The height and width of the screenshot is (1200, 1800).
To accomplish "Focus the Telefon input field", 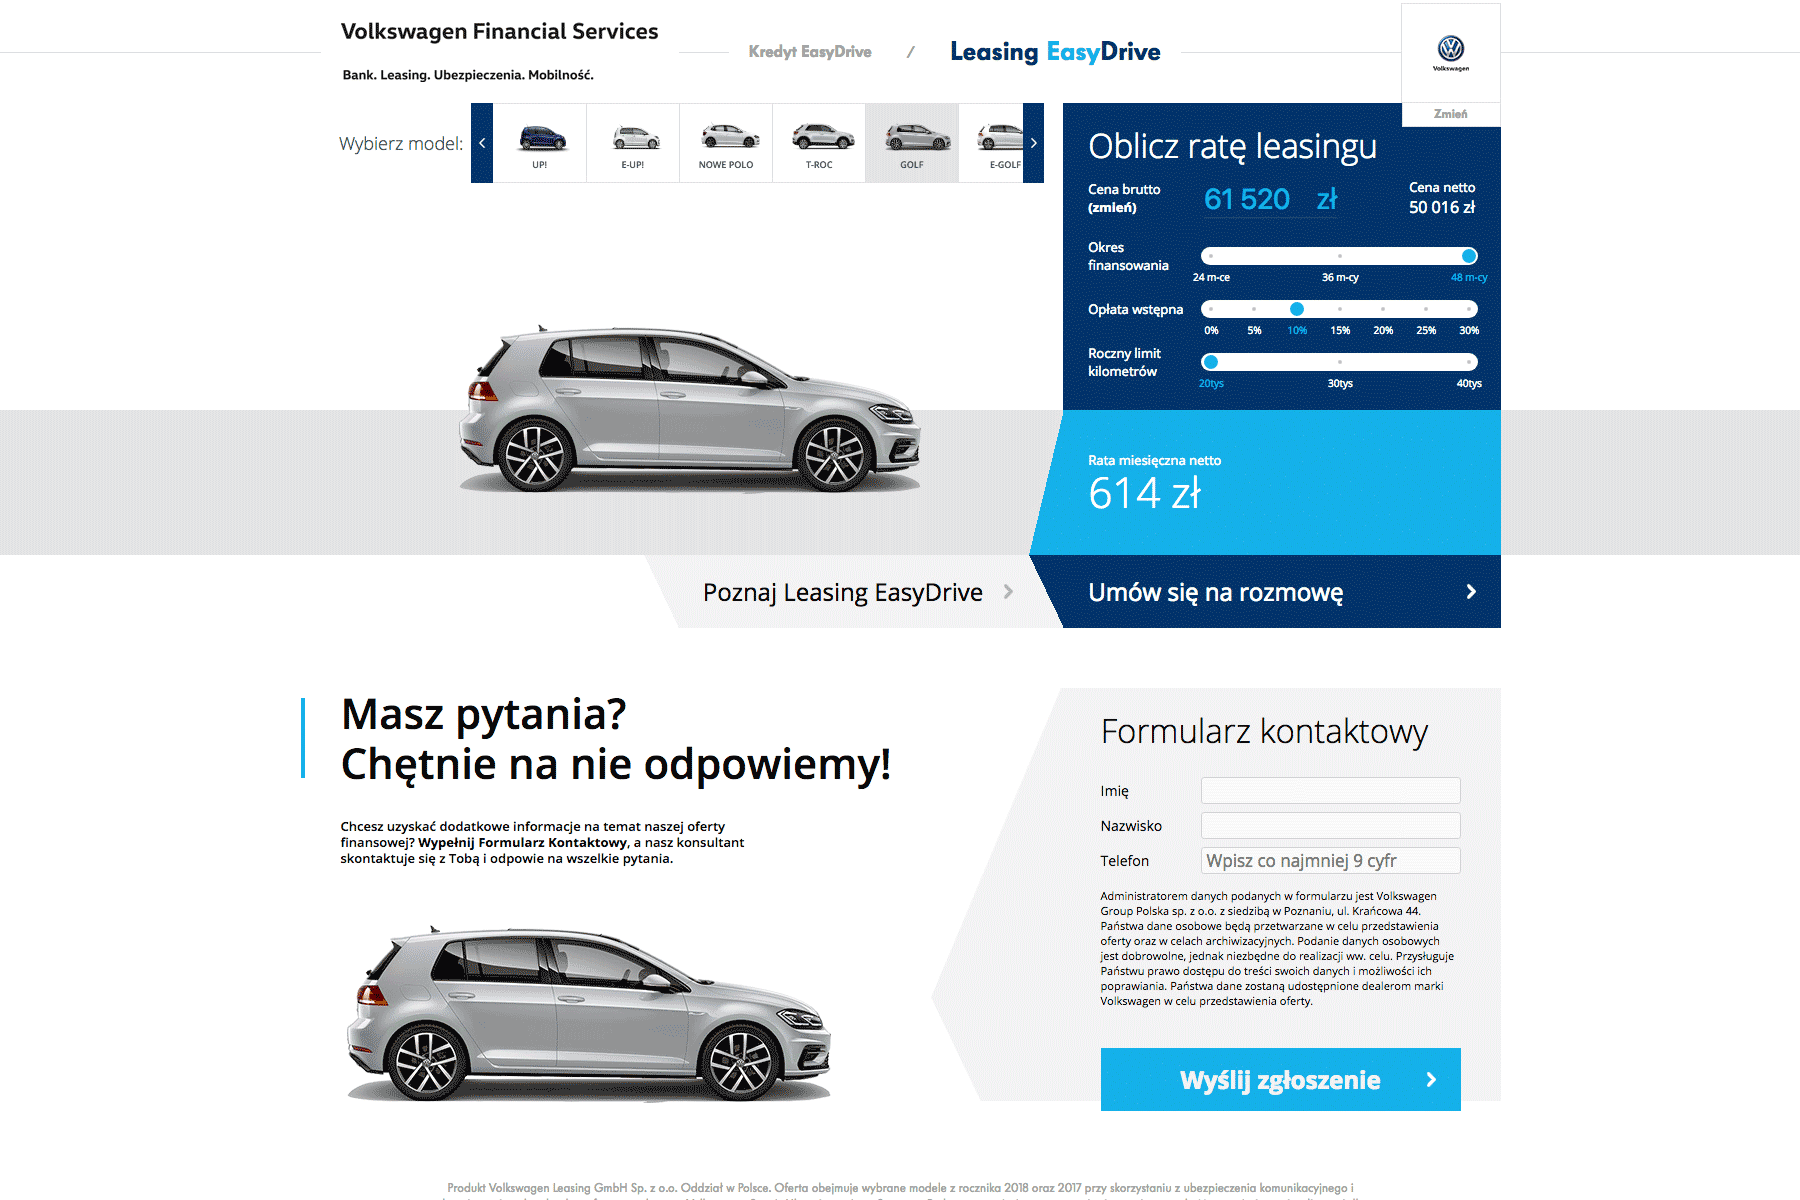I will pyautogui.click(x=1330, y=860).
